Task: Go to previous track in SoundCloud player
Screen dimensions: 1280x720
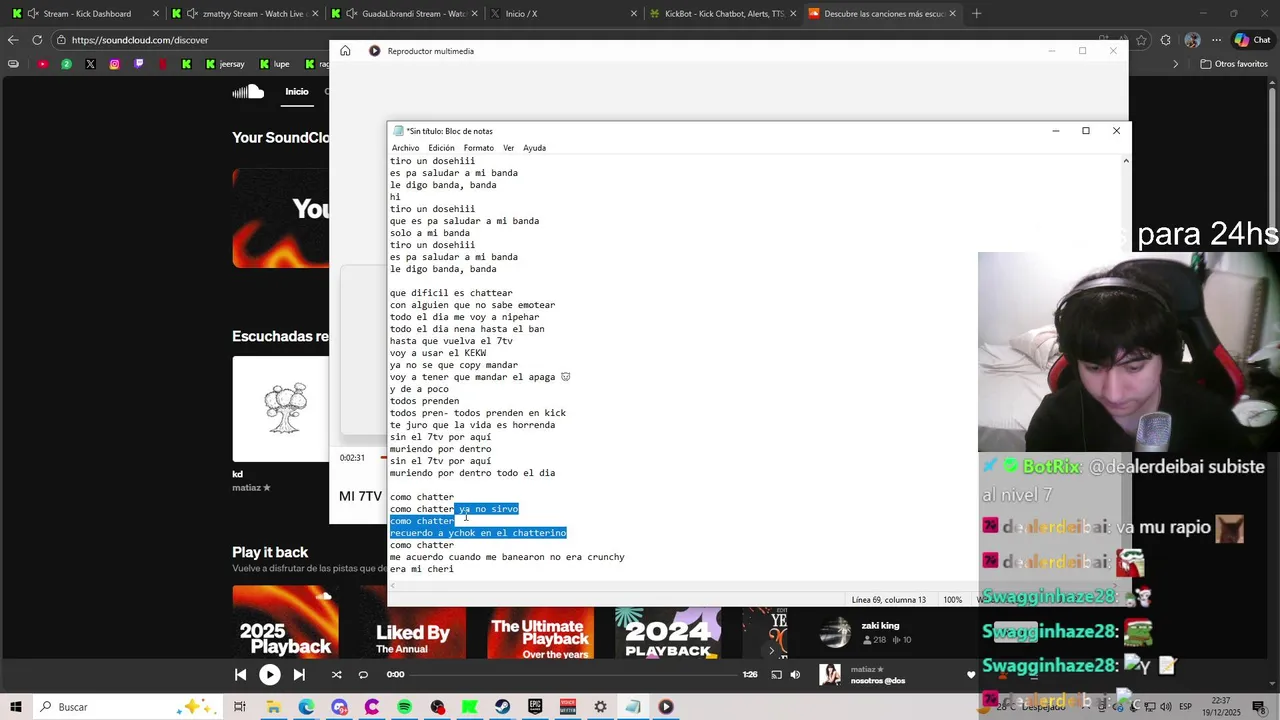Action: click(x=240, y=675)
